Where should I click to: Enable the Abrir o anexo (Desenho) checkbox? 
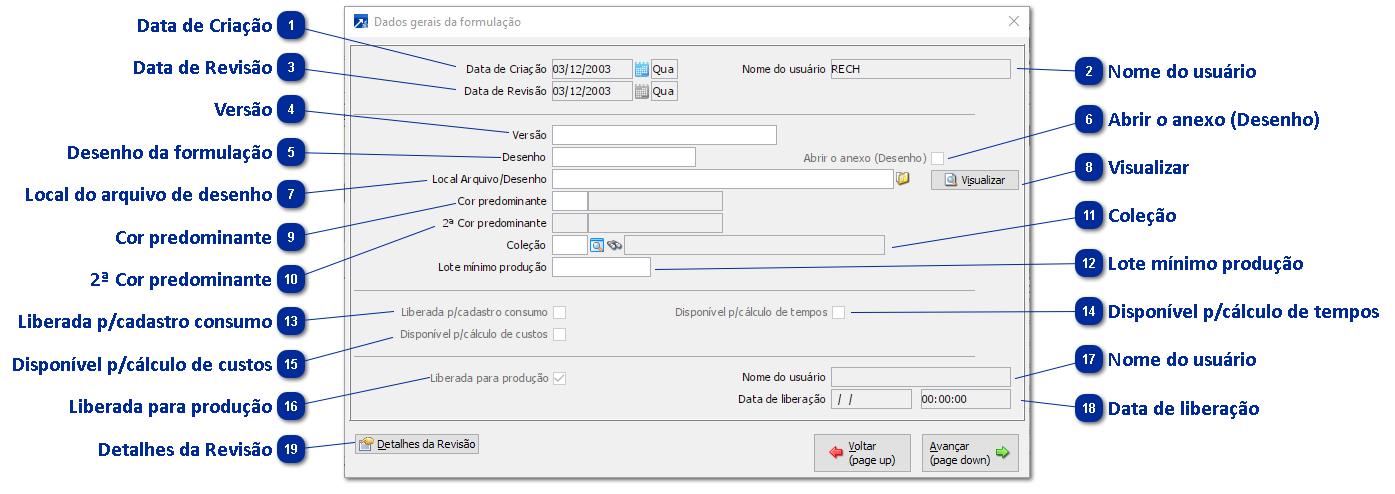click(x=938, y=158)
